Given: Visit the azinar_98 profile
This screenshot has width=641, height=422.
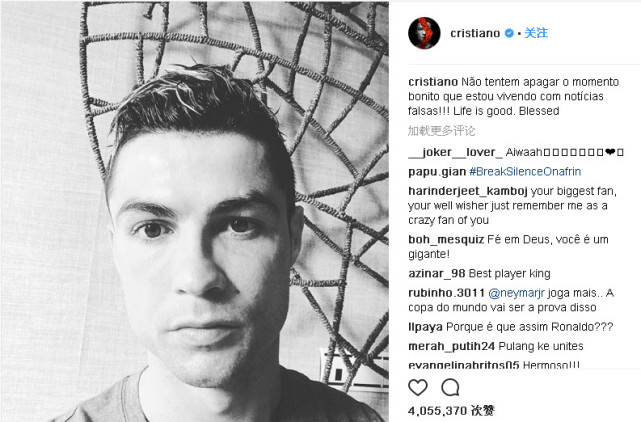Looking at the screenshot, I should click(x=437, y=273).
